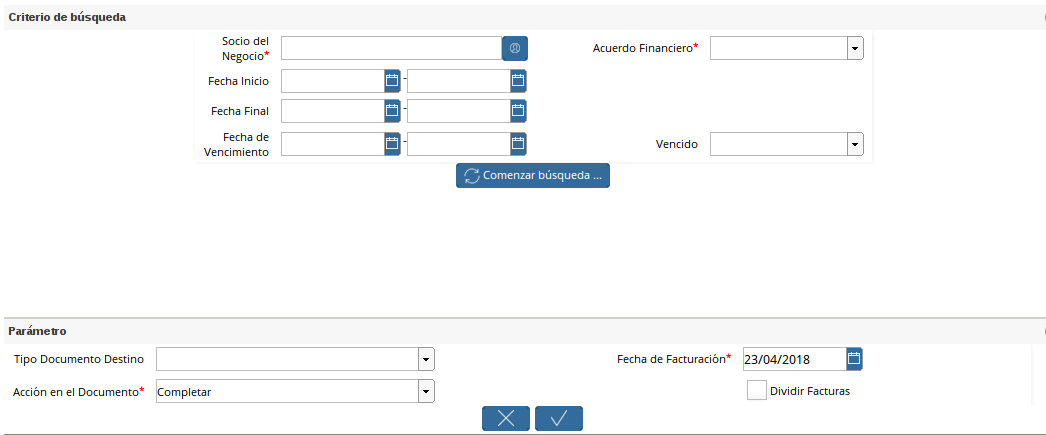This screenshot has height=435, width=1046.
Task: Open calendar for second Fecha Final field
Action: point(518,110)
